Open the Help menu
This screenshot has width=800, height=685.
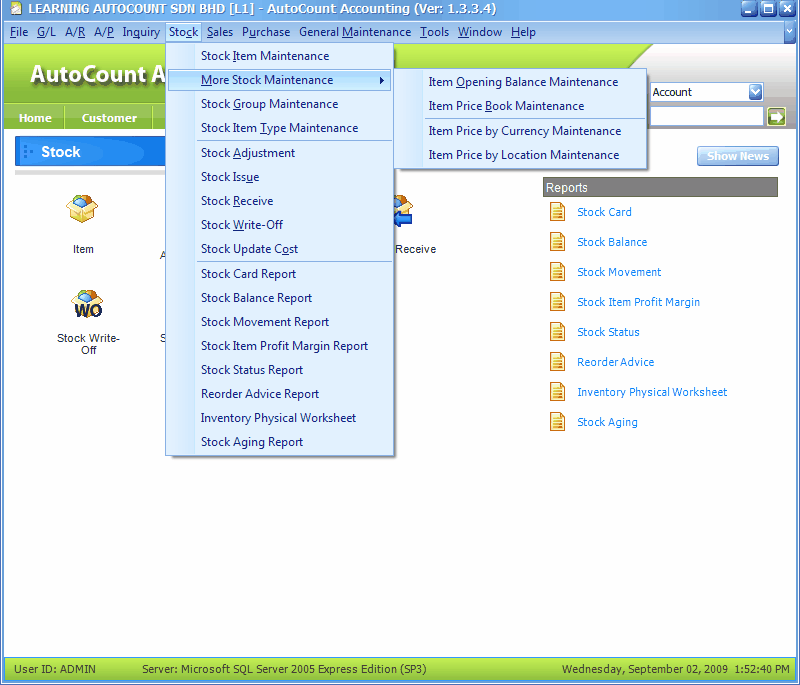tap(523, 32)
